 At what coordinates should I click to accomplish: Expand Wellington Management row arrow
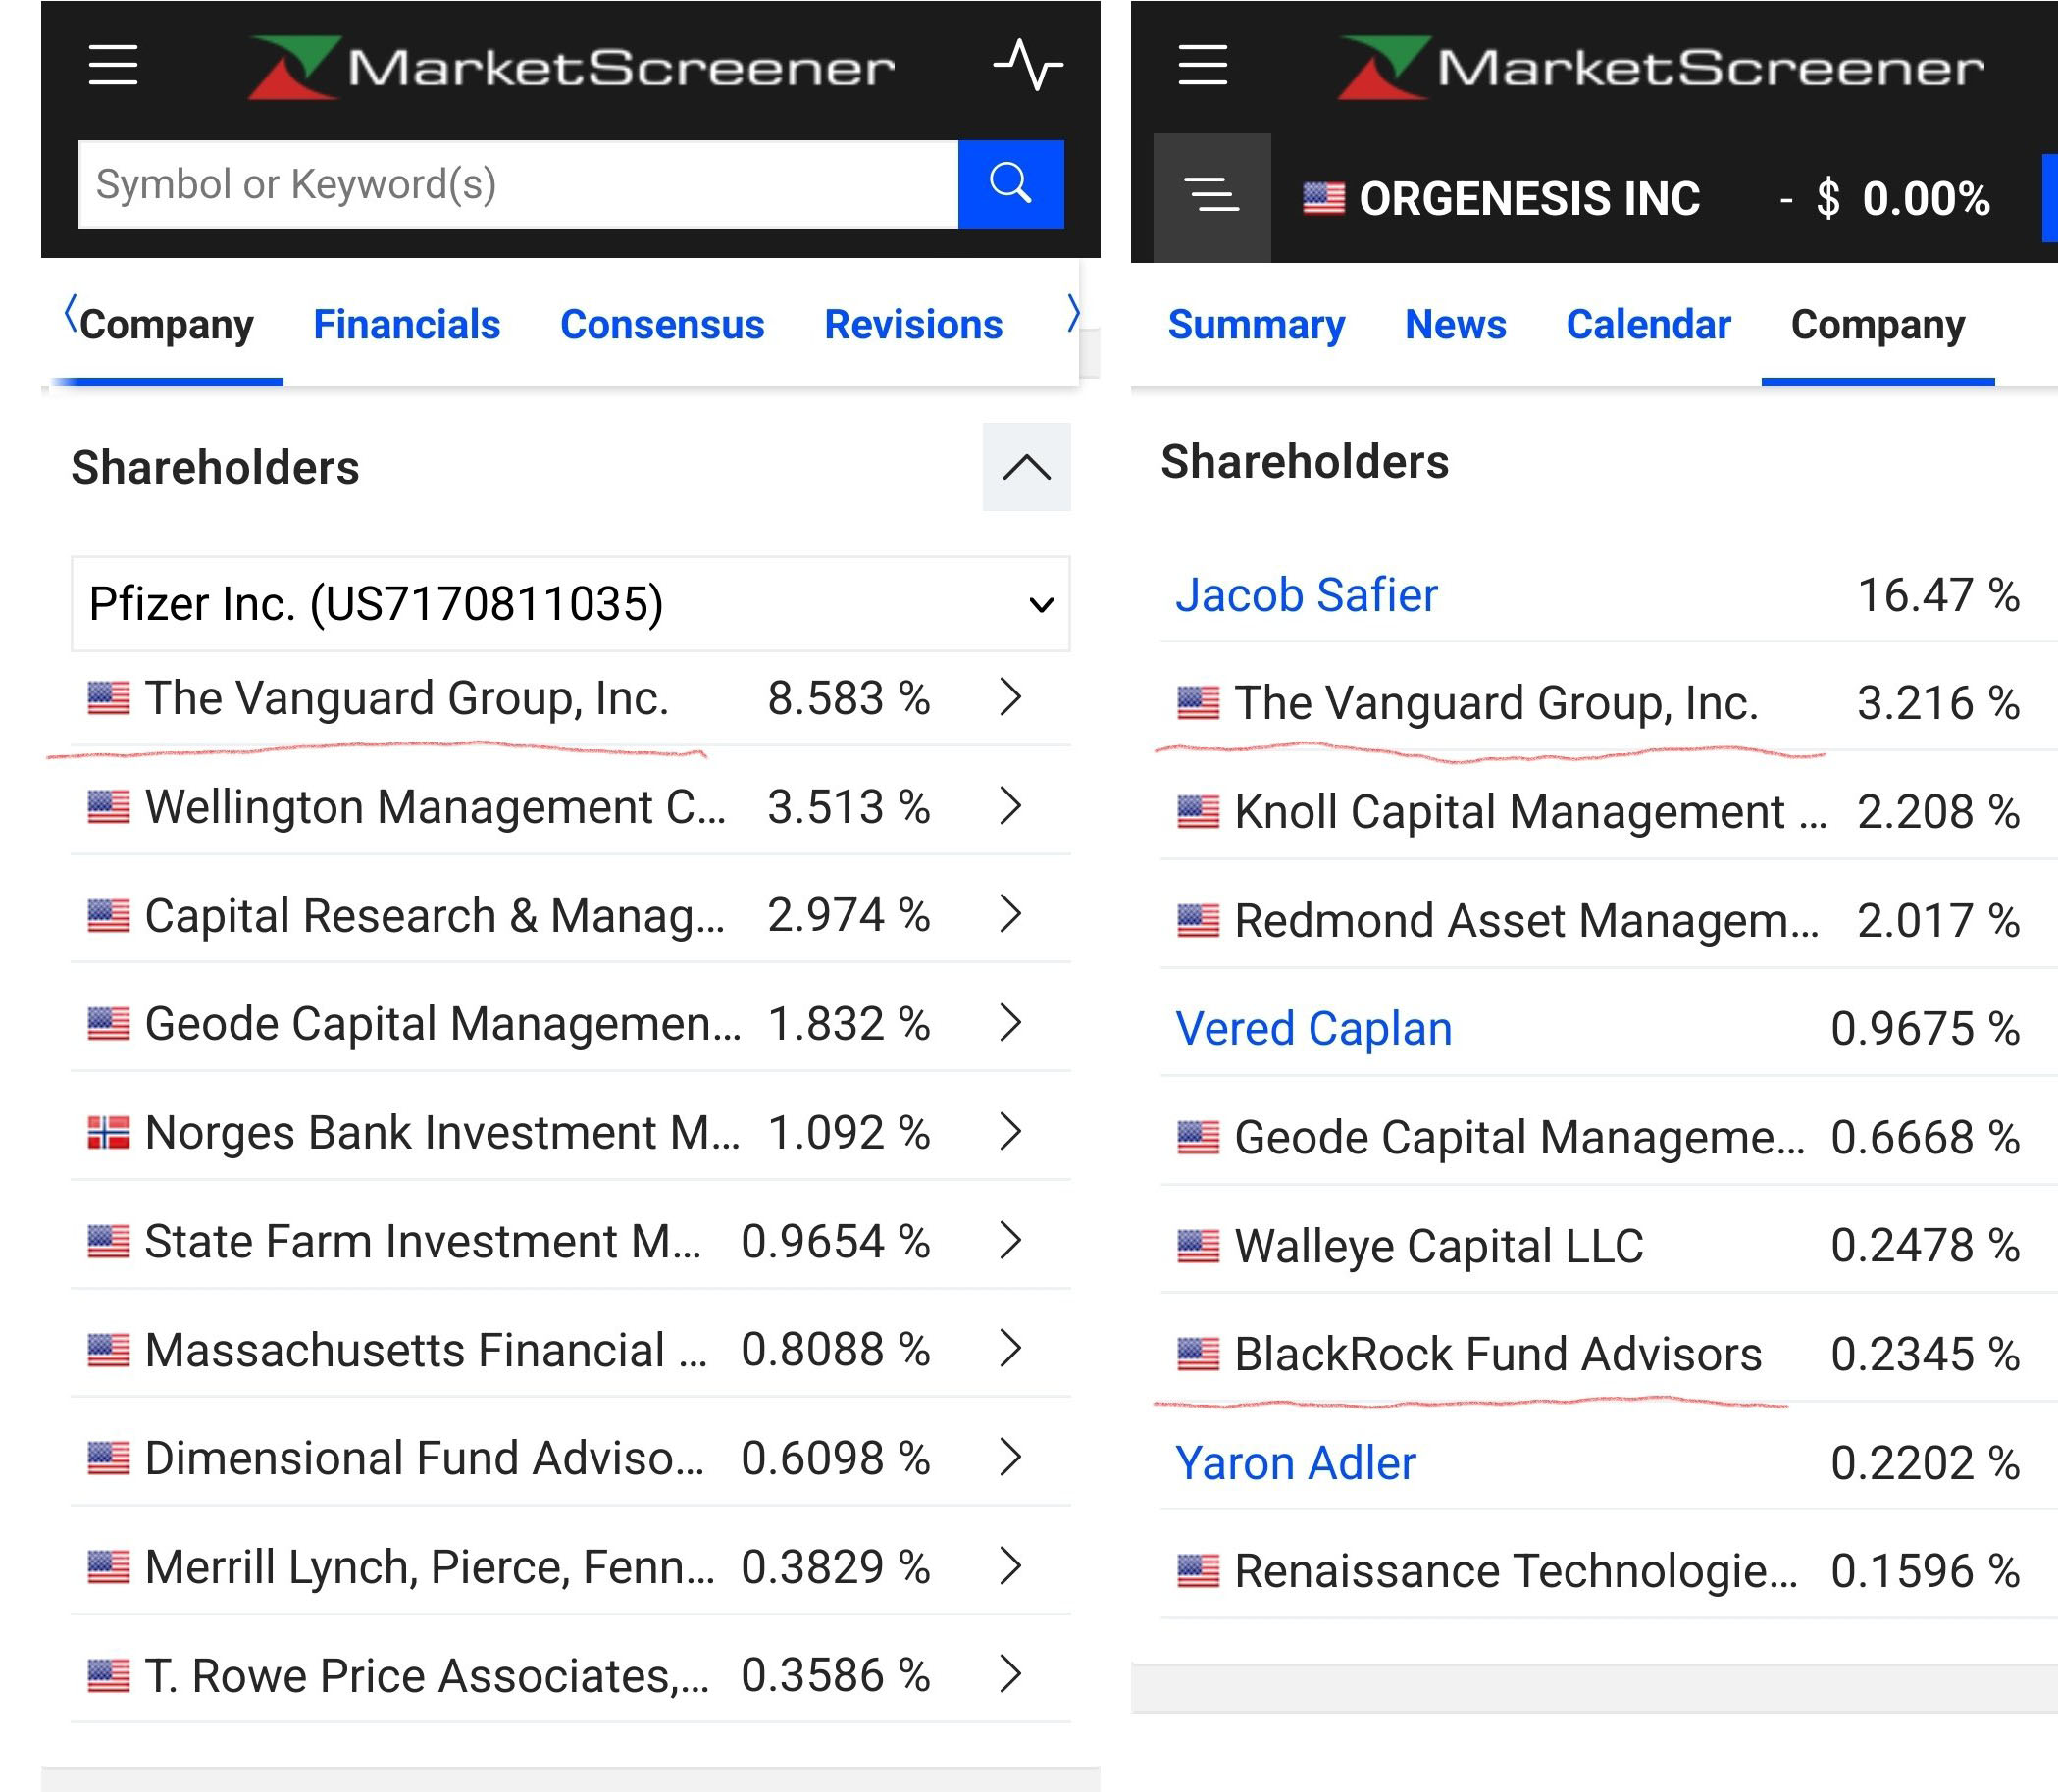1011,806
